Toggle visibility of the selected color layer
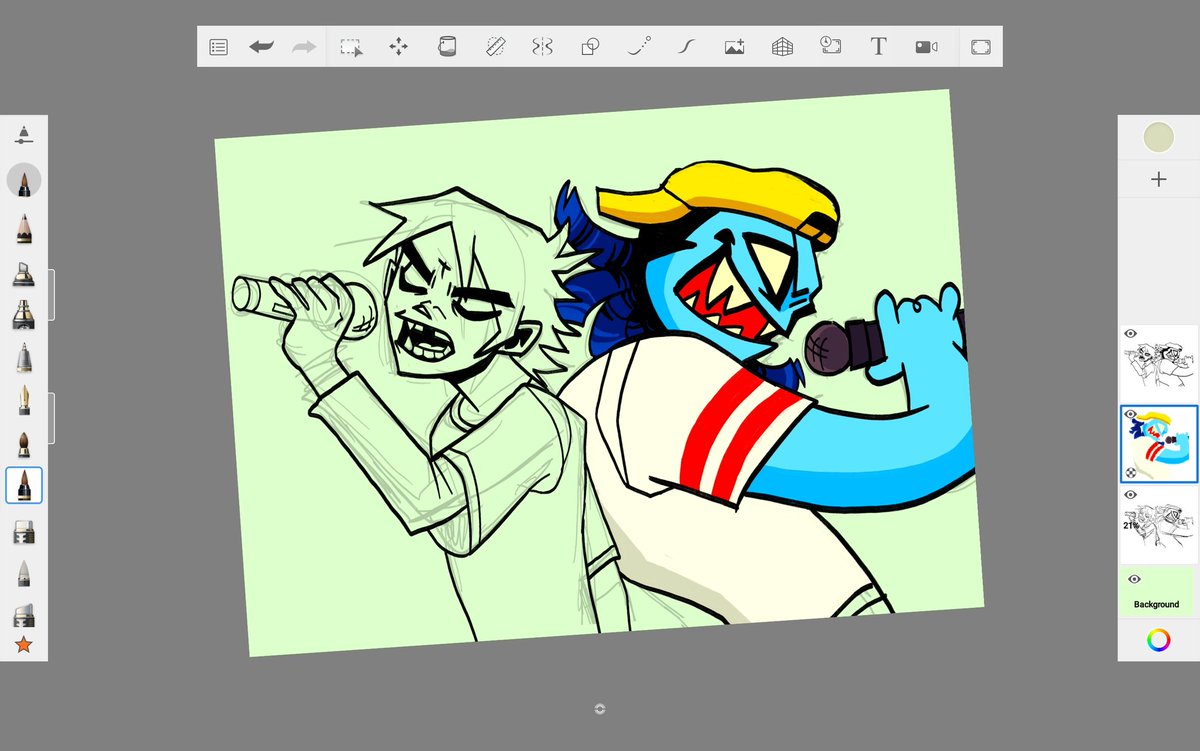This screenshot has width=1200, height=751. coord(1131,414)
